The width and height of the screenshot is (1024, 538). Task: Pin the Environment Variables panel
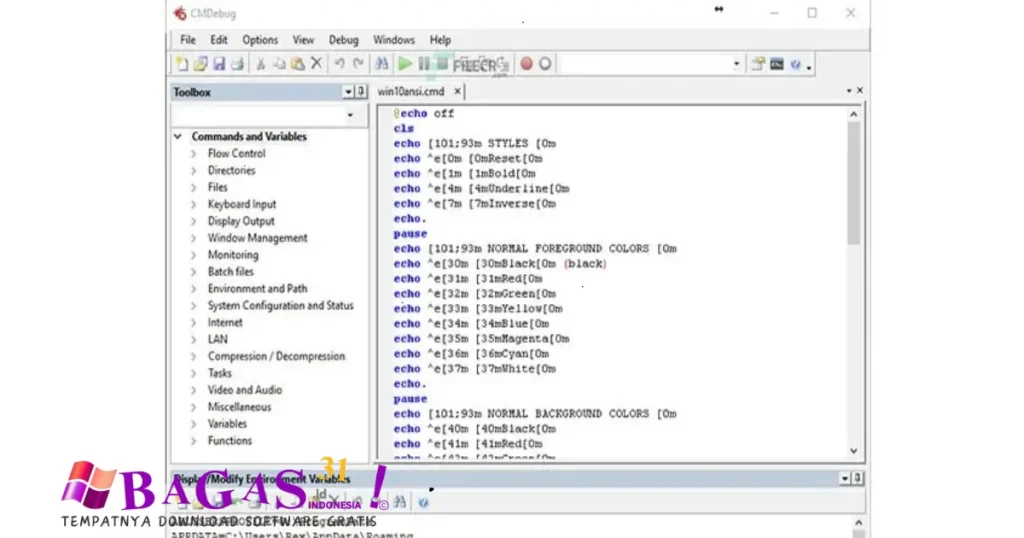point(857,479)
